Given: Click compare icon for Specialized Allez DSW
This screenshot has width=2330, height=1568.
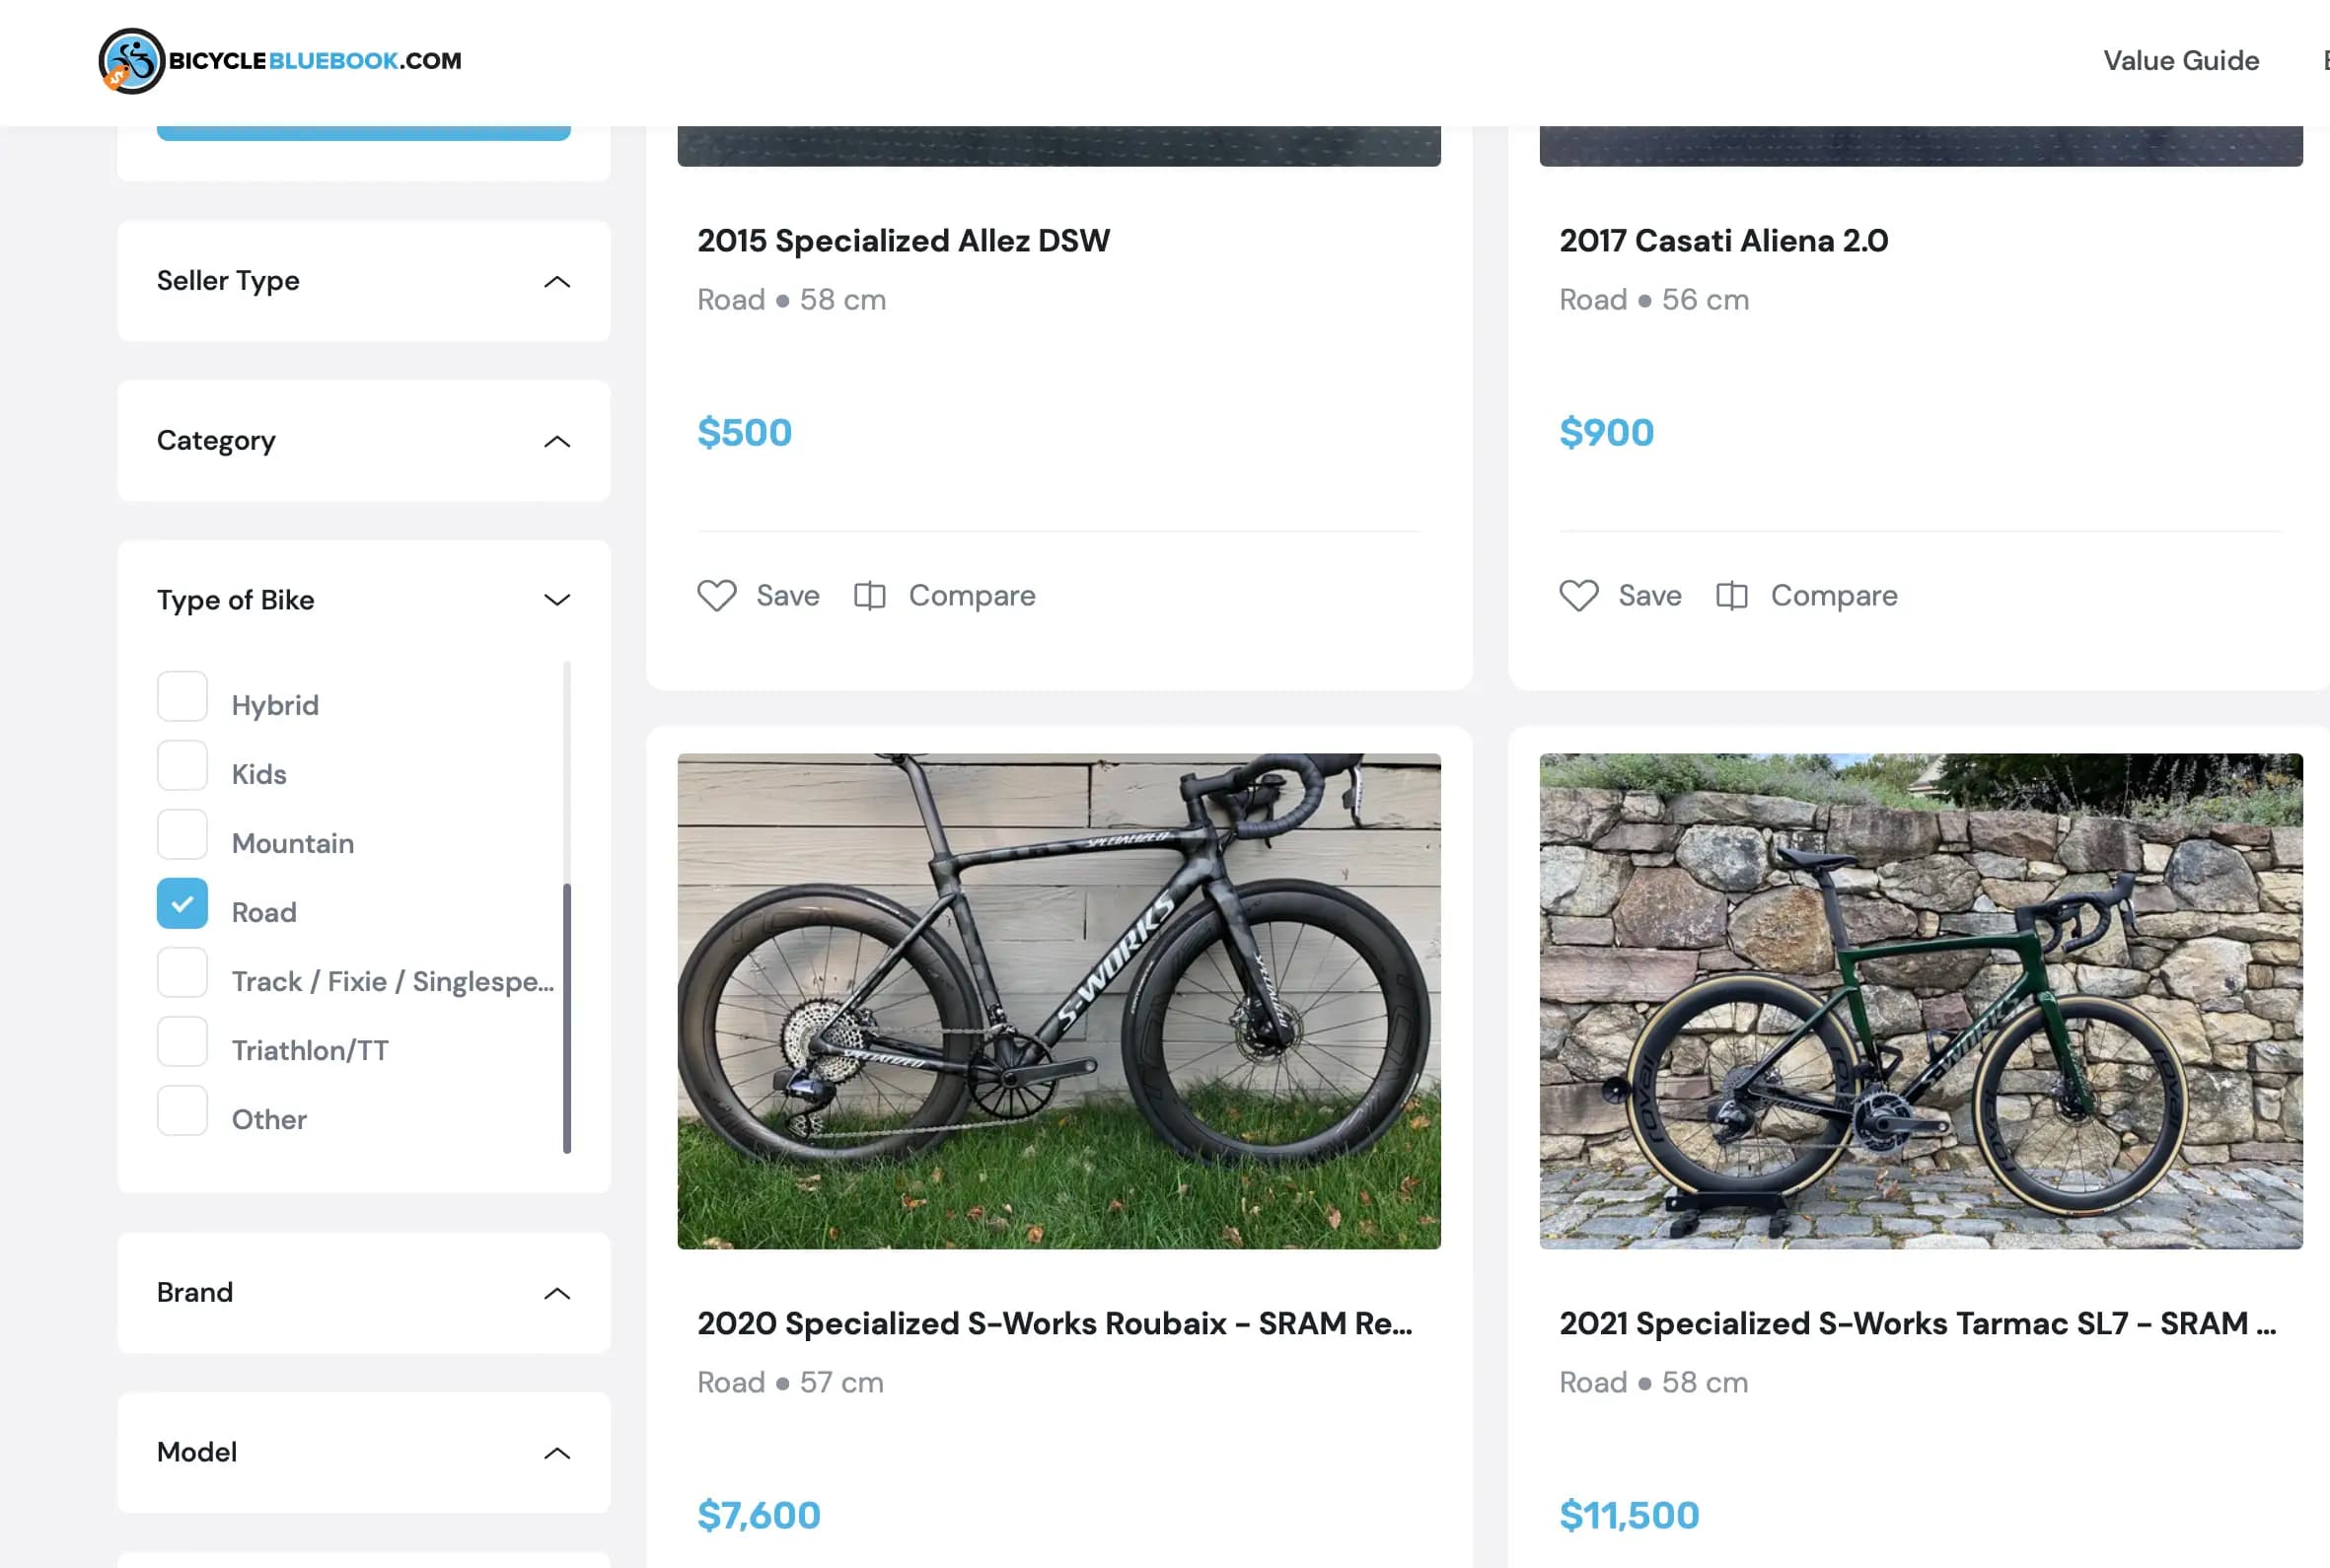Looking at the screenshot, I should 869,596.
